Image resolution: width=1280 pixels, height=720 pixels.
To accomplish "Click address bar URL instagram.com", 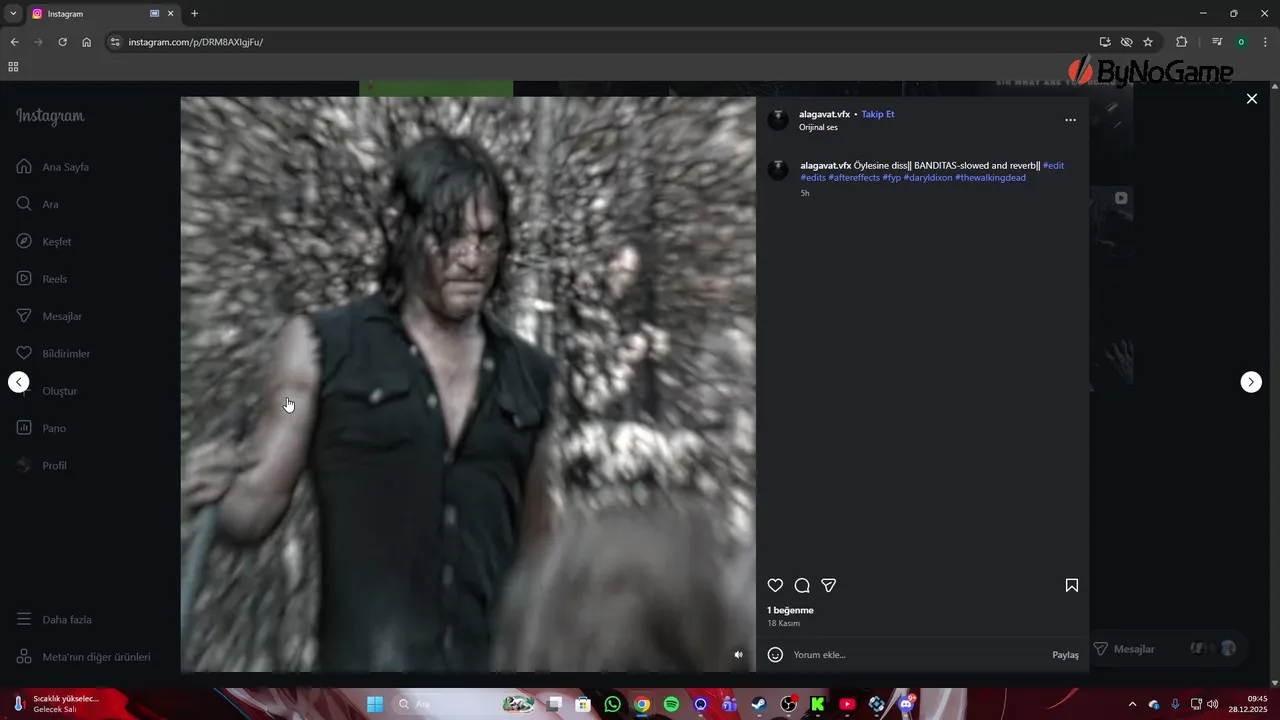I will (x=196, y=42).
